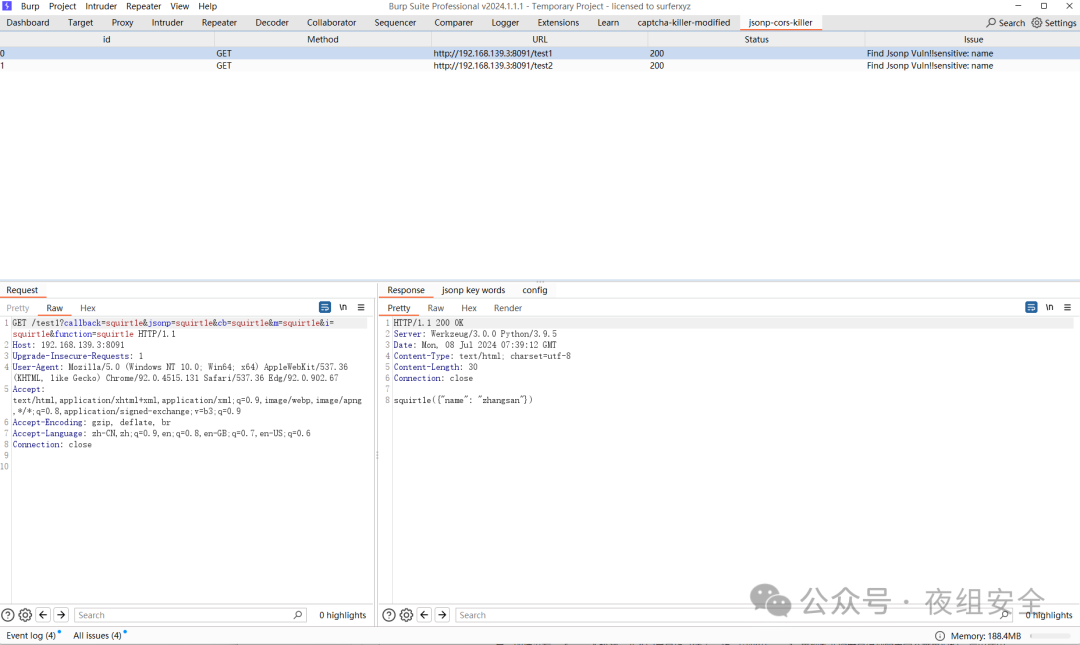Switch to the Dashboard tab
1080x645 pixels.
28,23
